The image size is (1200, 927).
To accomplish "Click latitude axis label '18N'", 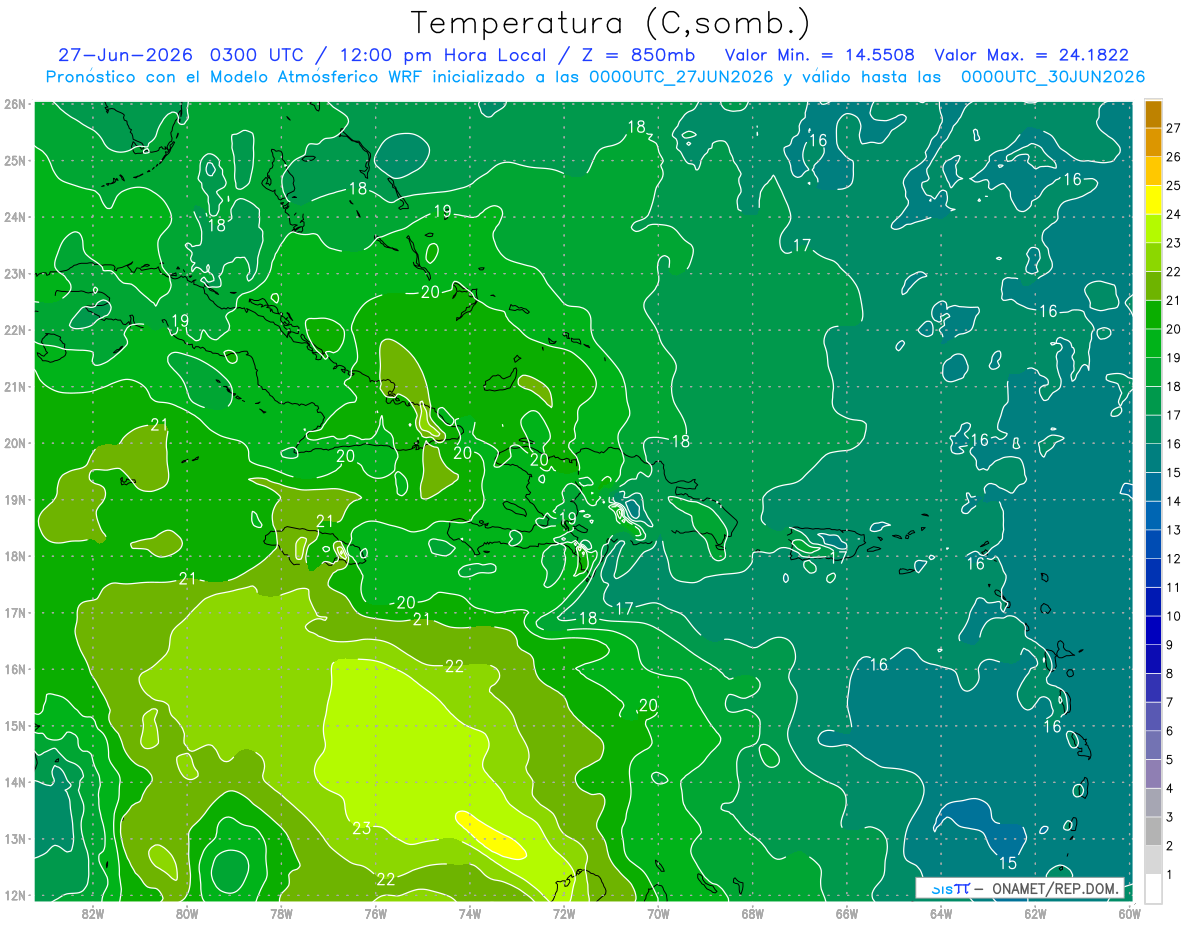I will [14, 556].
